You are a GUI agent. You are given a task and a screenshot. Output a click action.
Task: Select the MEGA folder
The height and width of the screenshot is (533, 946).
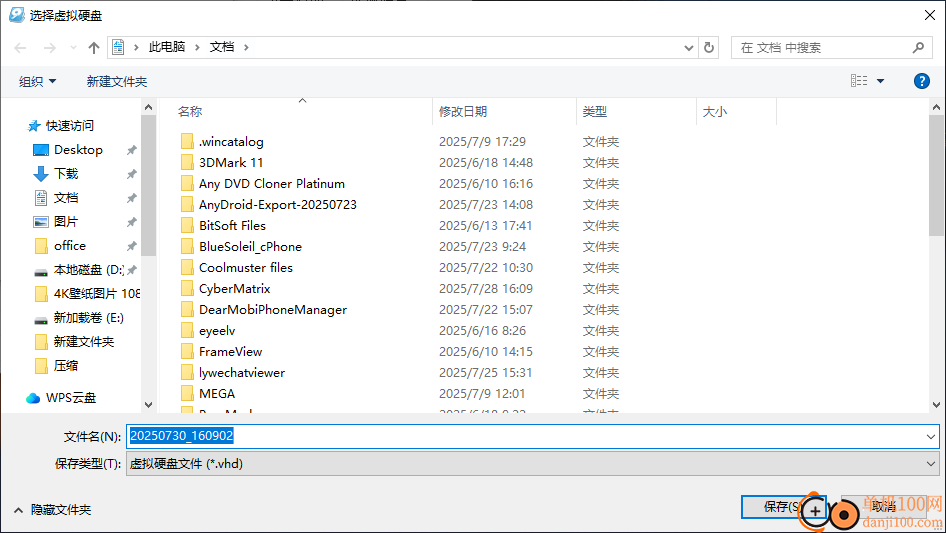coord(217,394)
